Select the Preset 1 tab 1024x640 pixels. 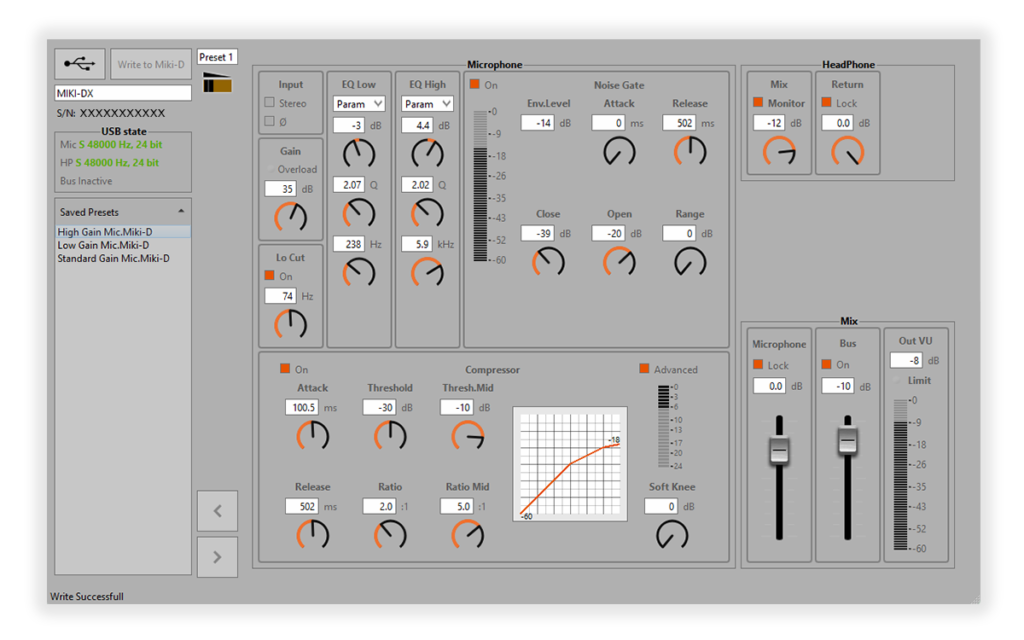tap(217, 57)
